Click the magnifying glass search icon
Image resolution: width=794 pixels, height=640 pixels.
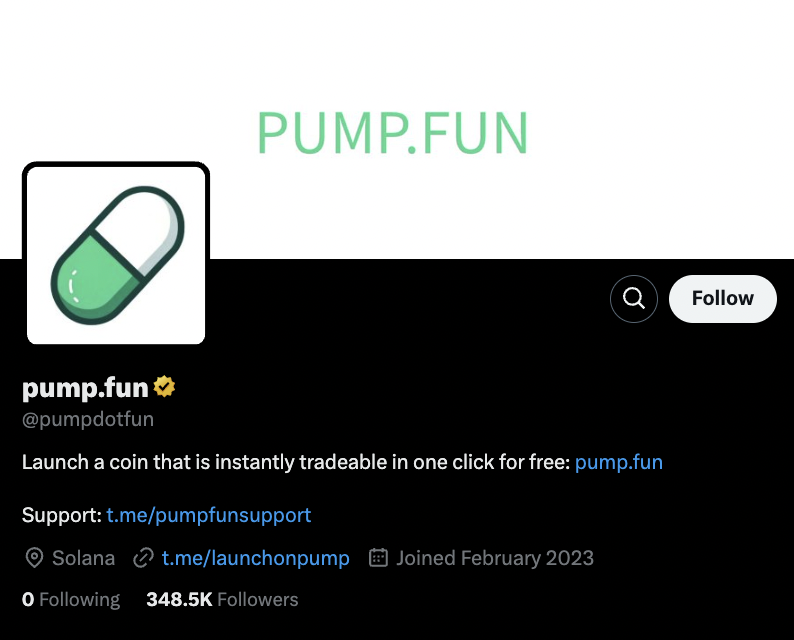(x=634, y=299)
